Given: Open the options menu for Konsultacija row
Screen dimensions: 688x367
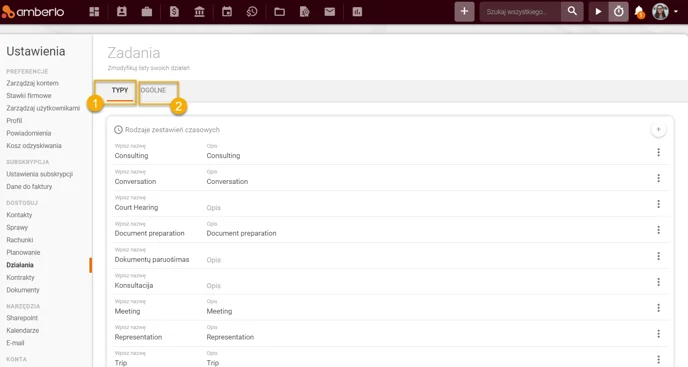Looking at the screenshot, I should [658, 282].
